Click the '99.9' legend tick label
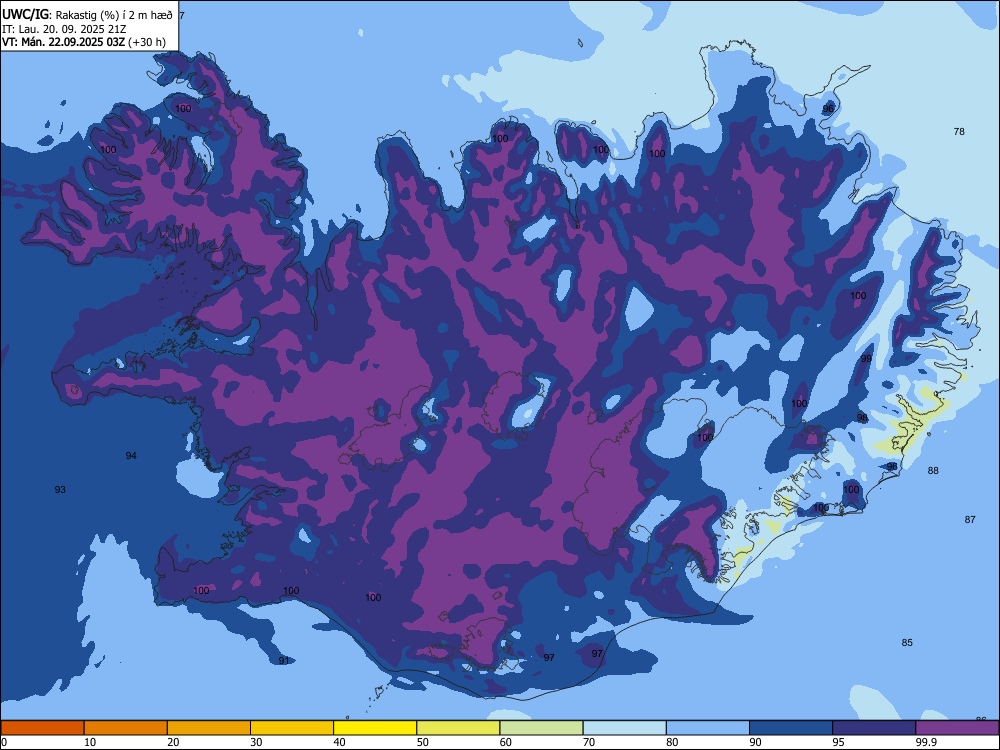1000x750 pixels. (926, 742)
